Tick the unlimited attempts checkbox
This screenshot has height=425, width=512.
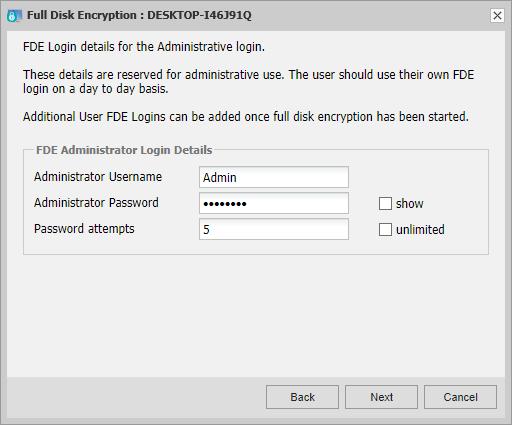[385, 229]
